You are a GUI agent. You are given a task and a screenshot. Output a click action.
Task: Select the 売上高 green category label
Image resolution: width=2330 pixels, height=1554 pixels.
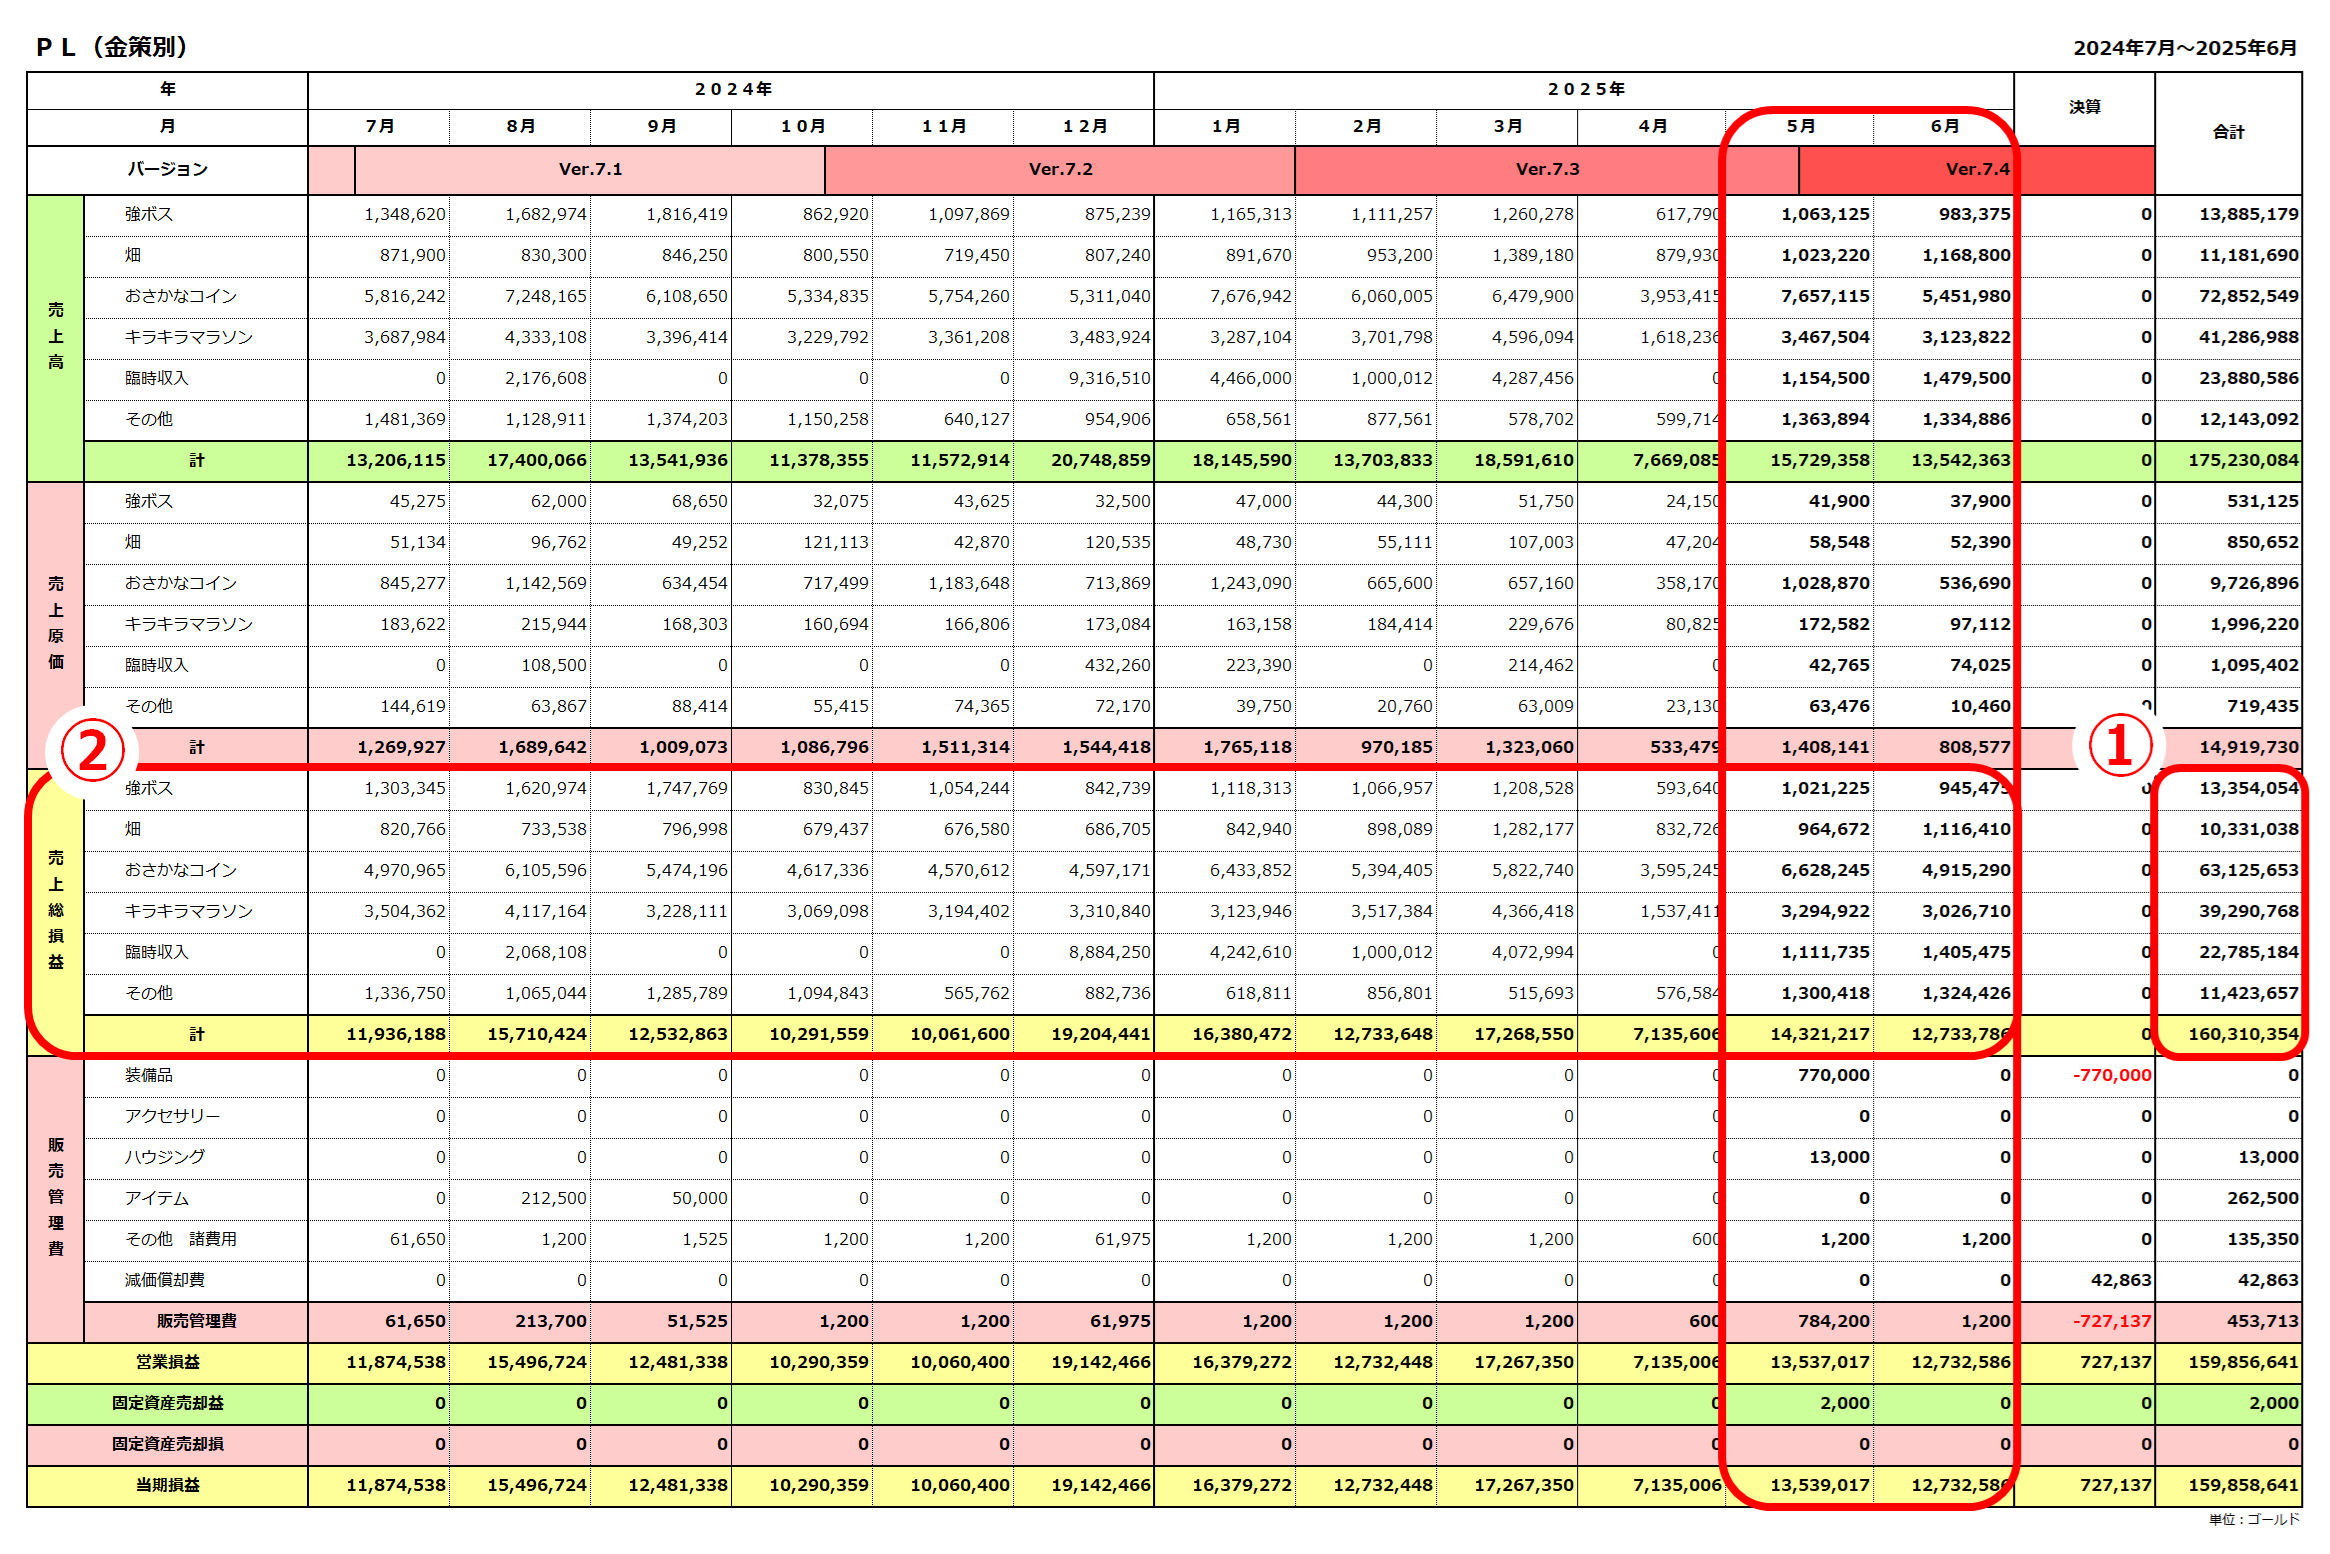pos(56,336)
